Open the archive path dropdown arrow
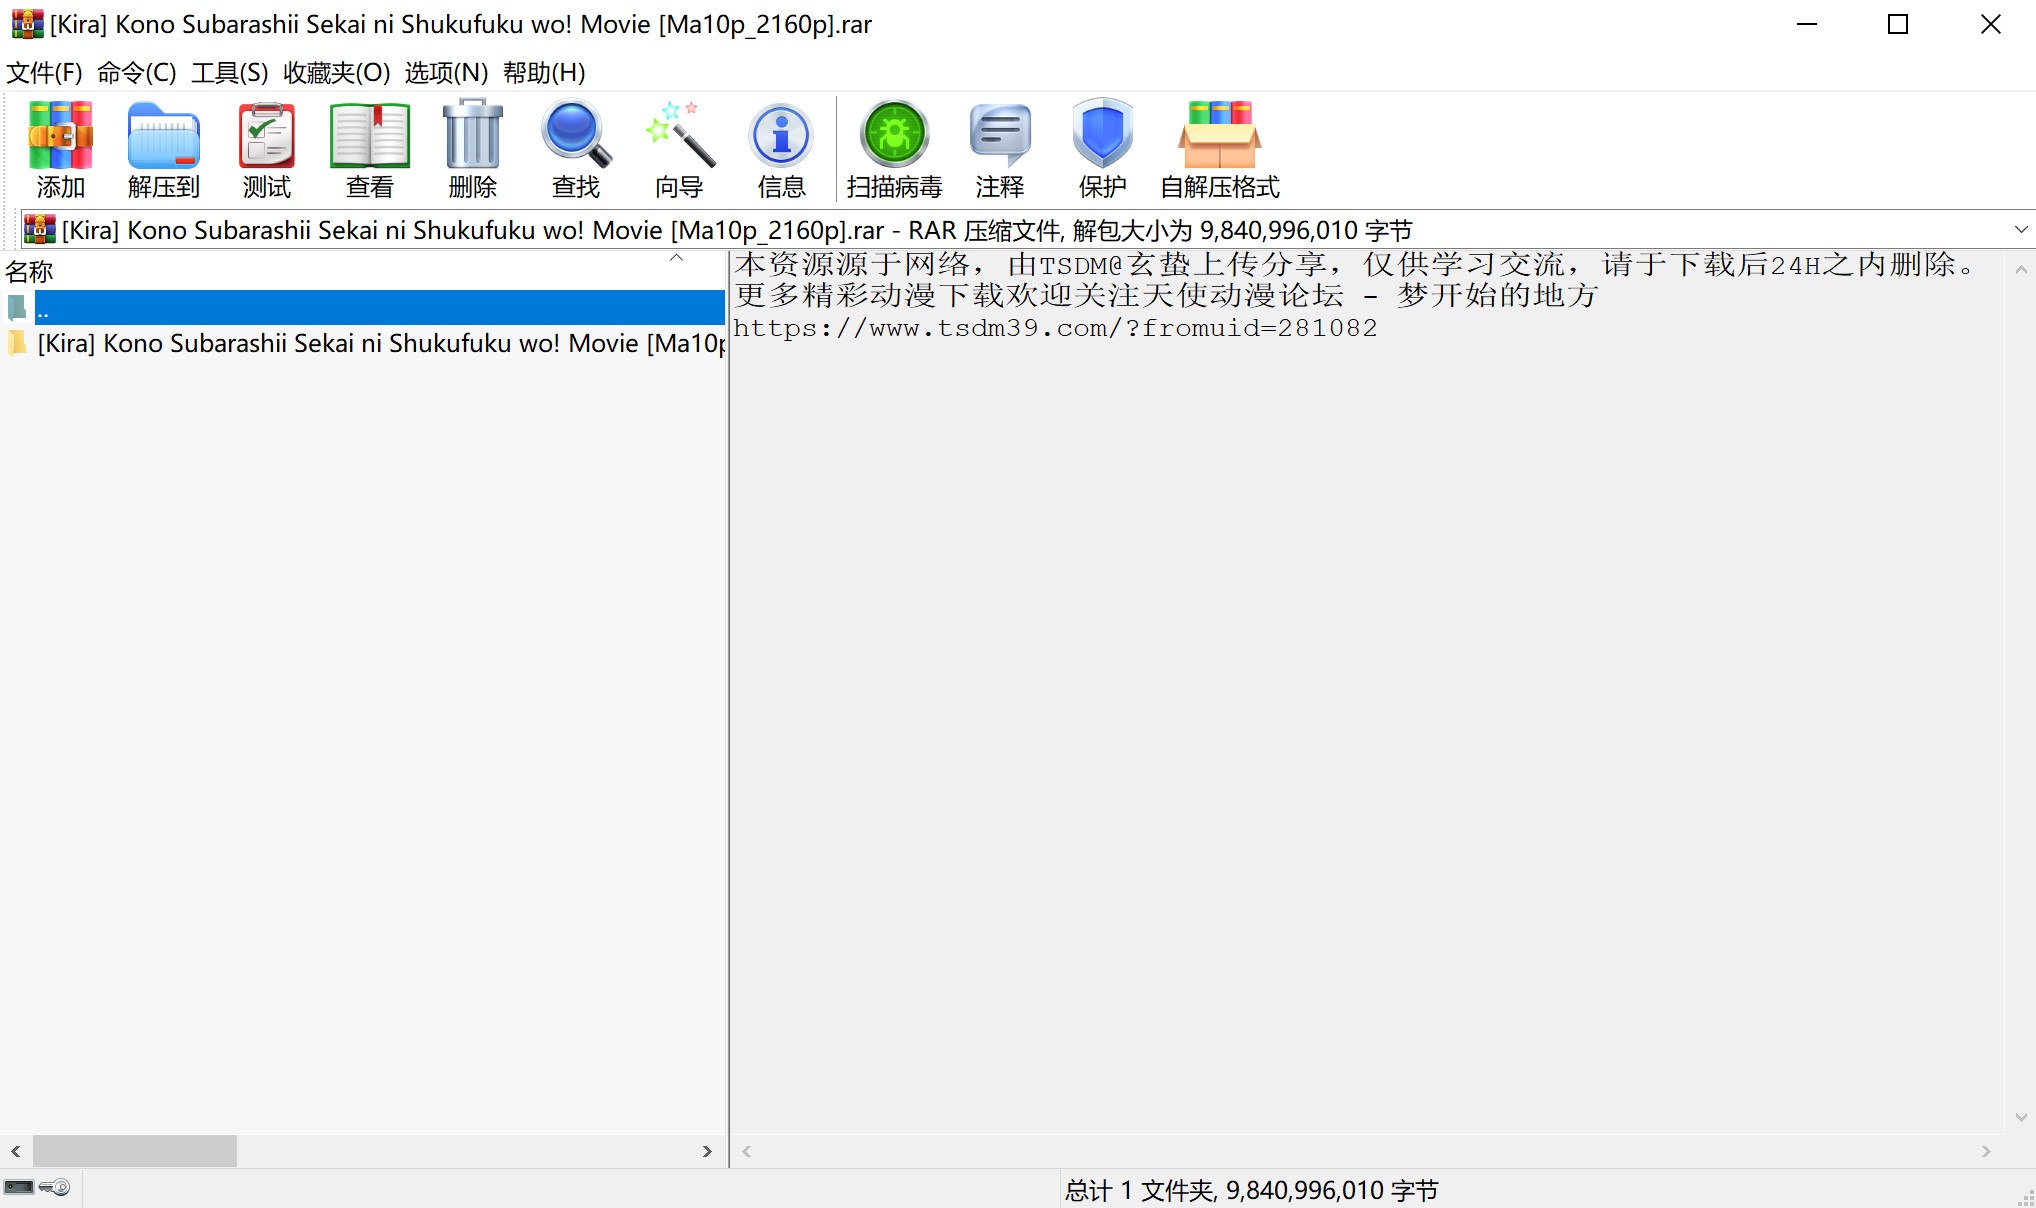The width and height of the screenshot is (2036, 1208). (x=2021, y=229)
